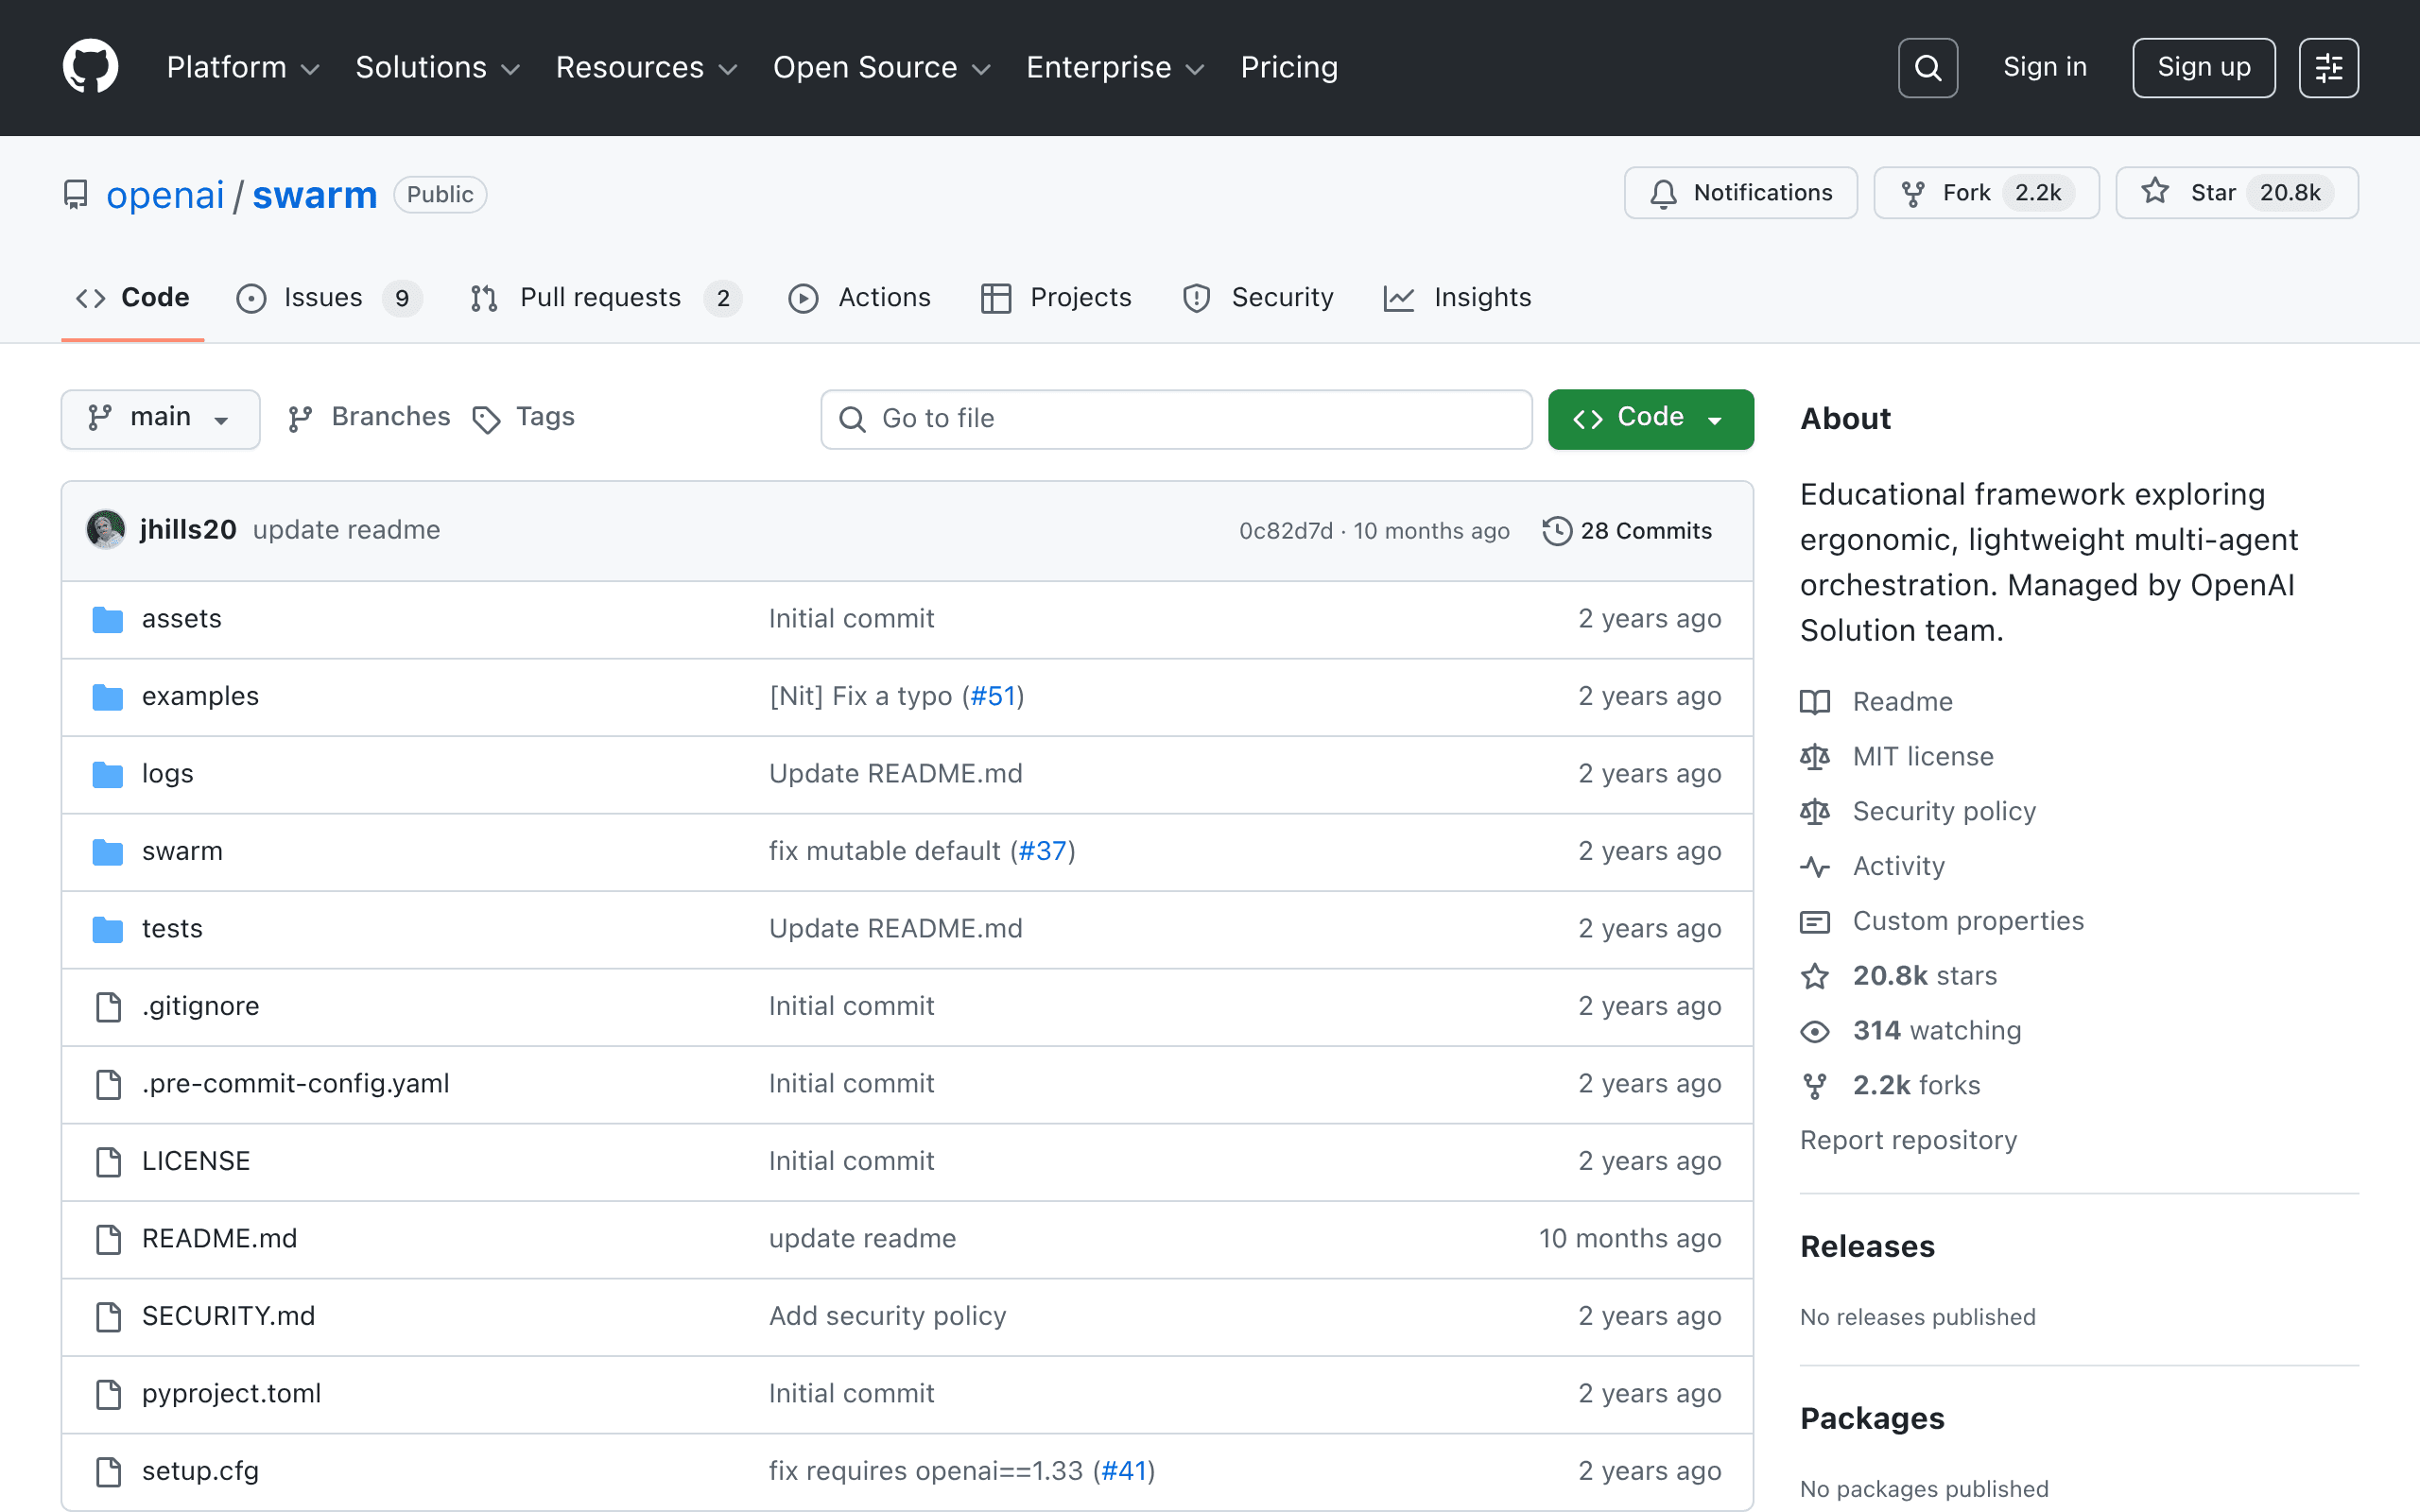The width and height of the screenshot is (2420, 1512).
Task: Open the assets folder icon
Action: click(x=107, y=619)
